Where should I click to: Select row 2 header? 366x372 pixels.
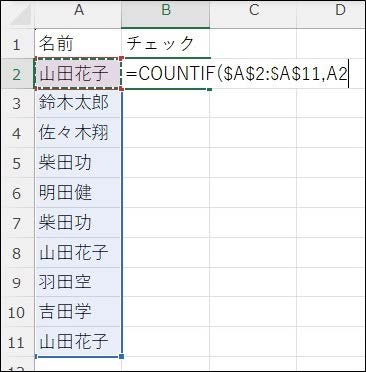click(17, 73)
